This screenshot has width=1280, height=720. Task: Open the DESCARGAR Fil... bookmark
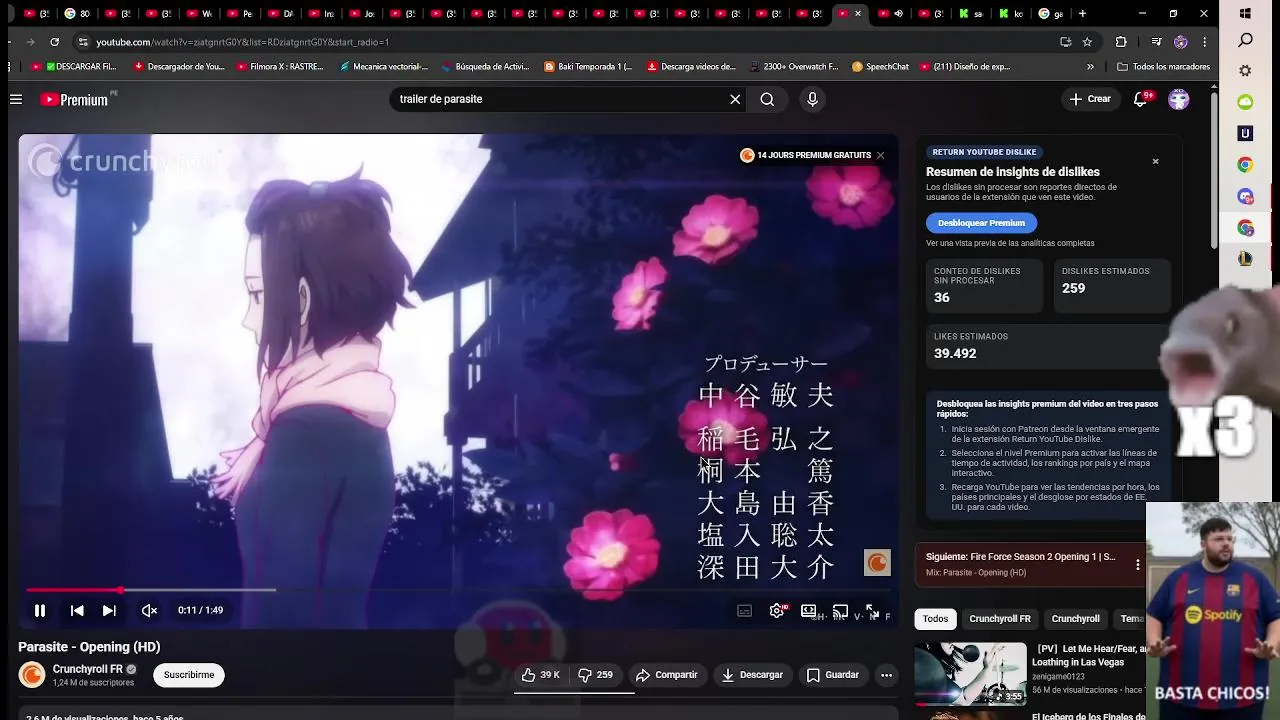click(x=74, y=67)
